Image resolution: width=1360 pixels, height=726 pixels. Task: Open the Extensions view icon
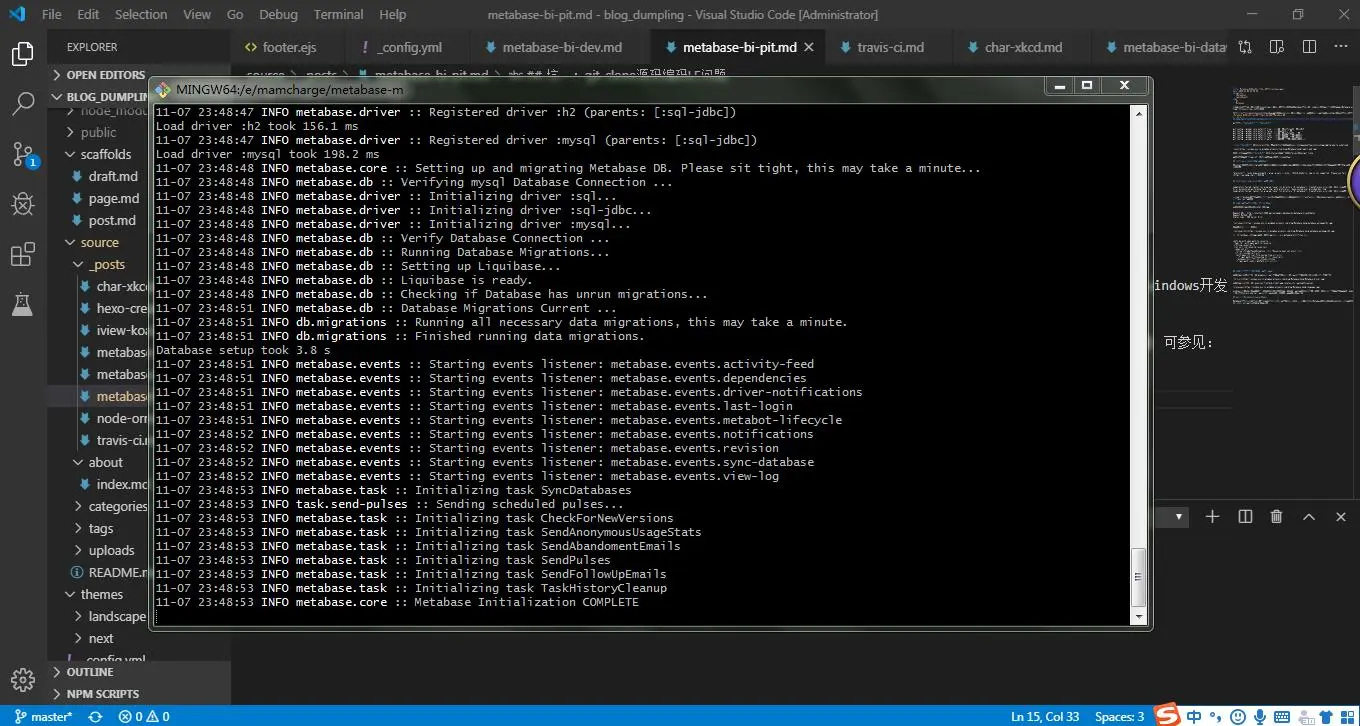[22, 254]
